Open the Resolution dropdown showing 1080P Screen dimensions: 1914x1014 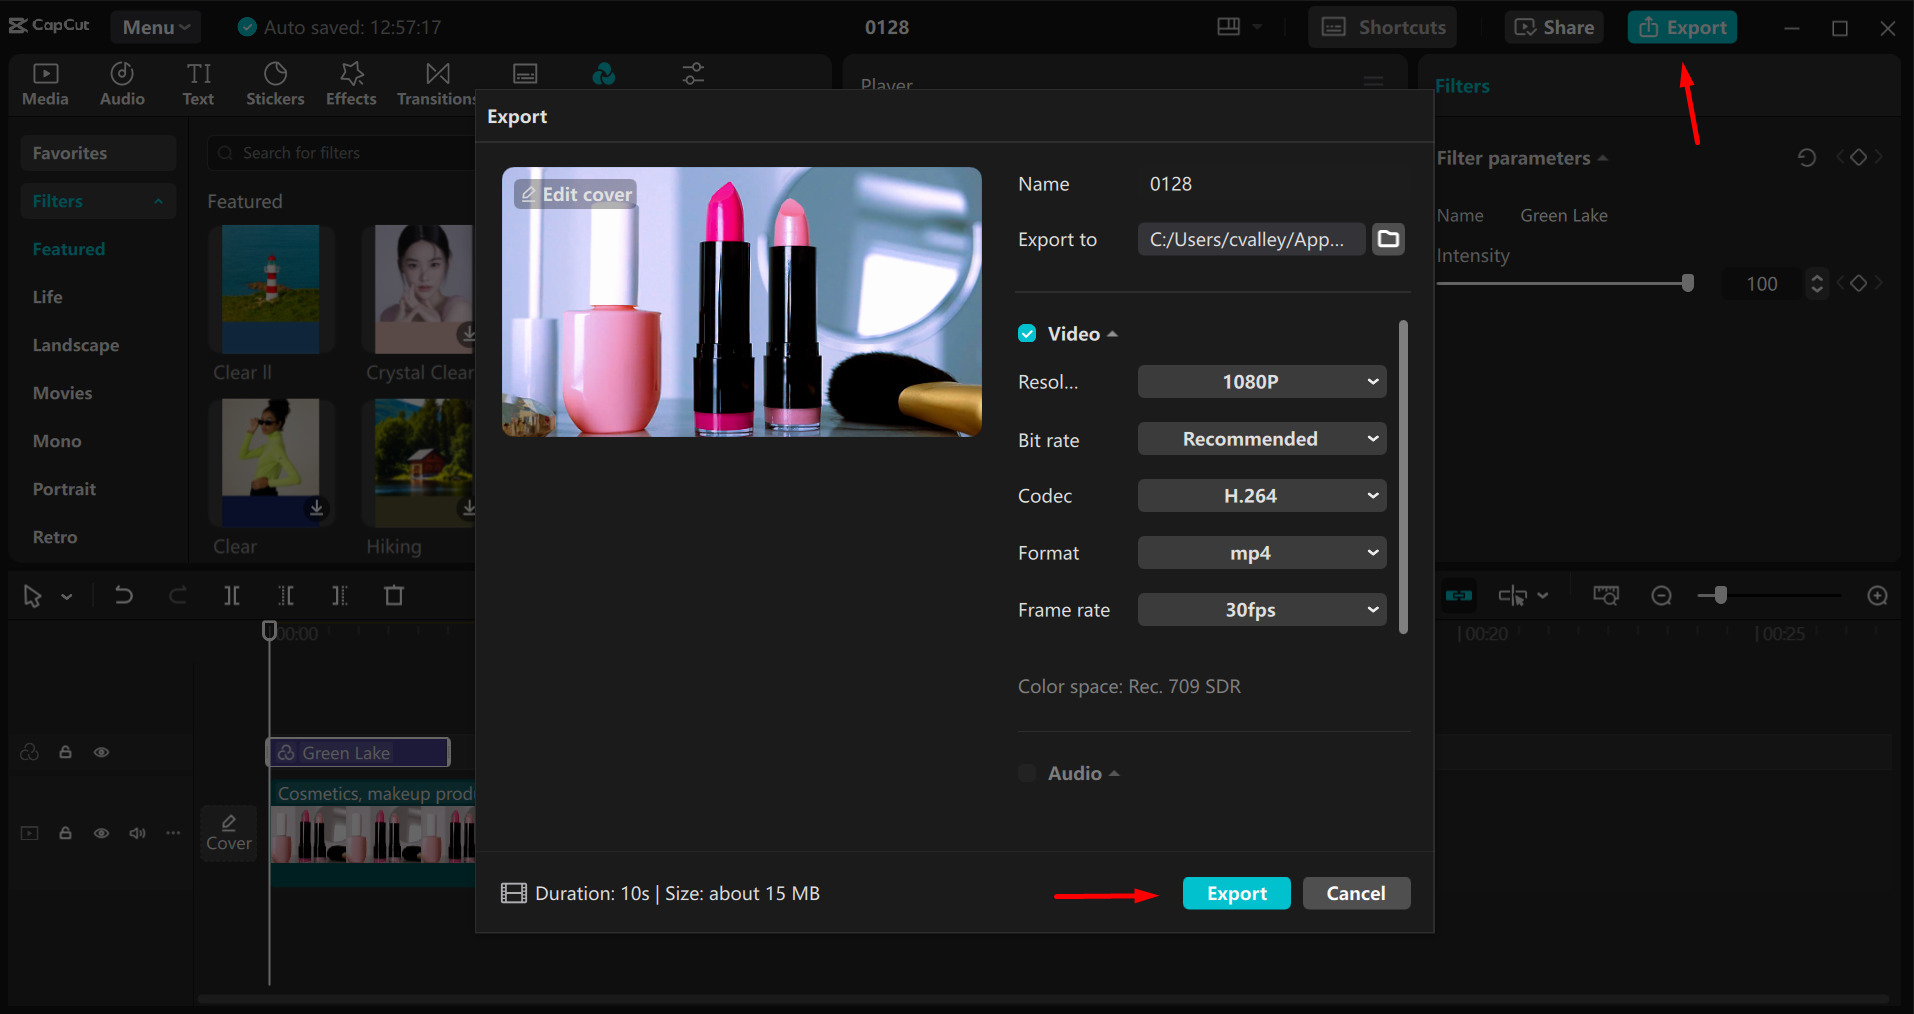[x=1261, y=381]
